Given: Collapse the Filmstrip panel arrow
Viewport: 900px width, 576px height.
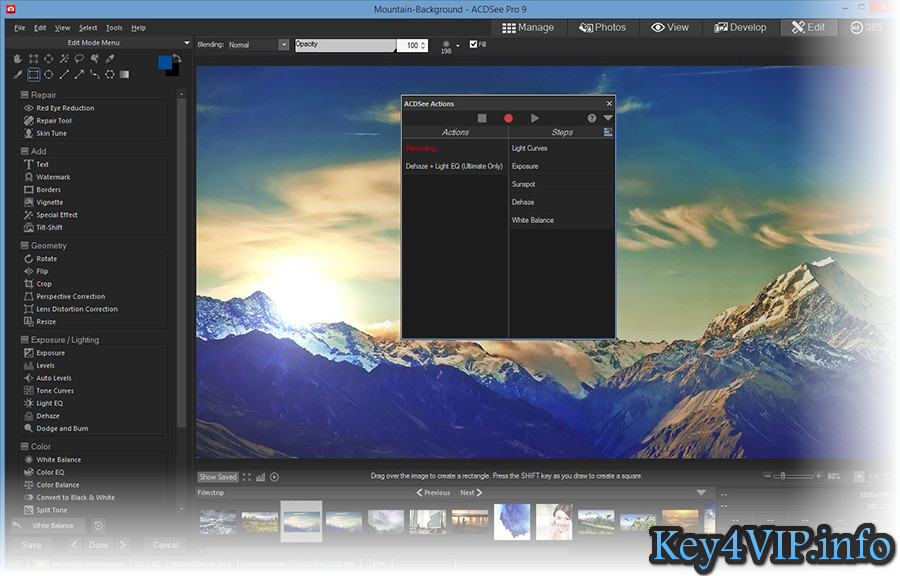Looking at the screenshot, I should [701, 493].
